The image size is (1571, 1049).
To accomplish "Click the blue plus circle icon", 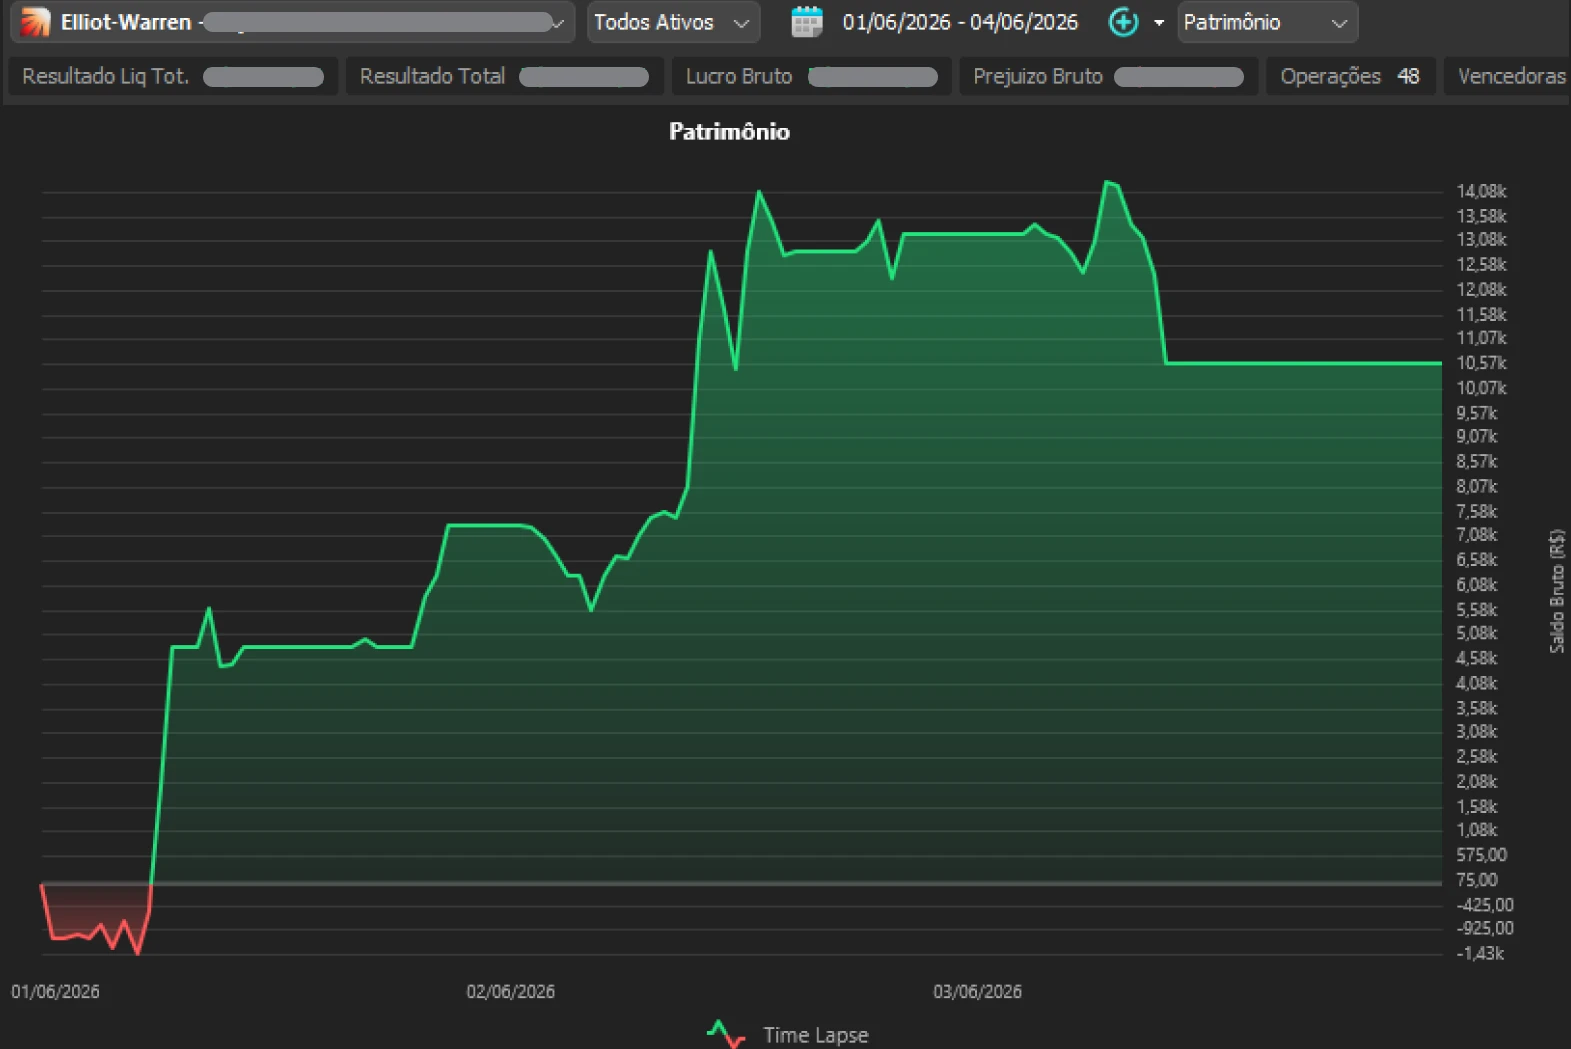I will point(1124,22).
